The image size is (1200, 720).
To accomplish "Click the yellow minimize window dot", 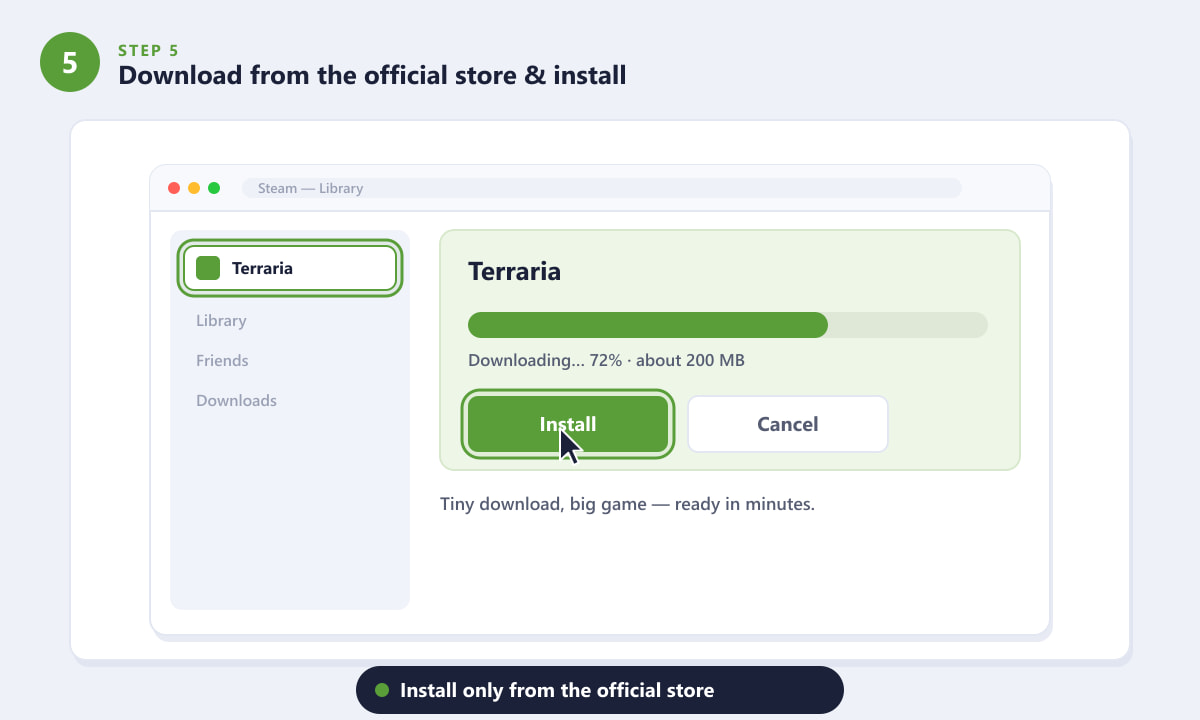I will [x=194, y=188].
